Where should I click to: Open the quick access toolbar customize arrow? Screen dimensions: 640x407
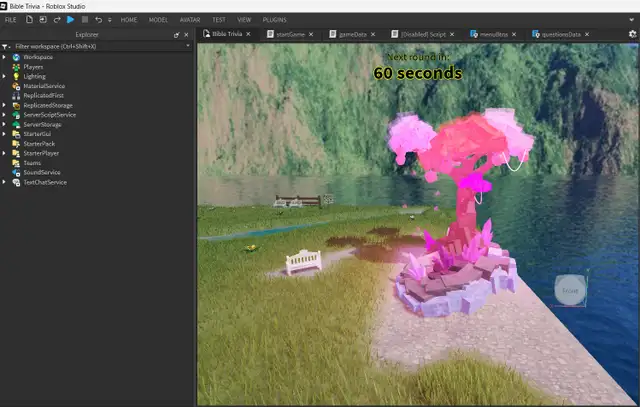click(109, 20)
